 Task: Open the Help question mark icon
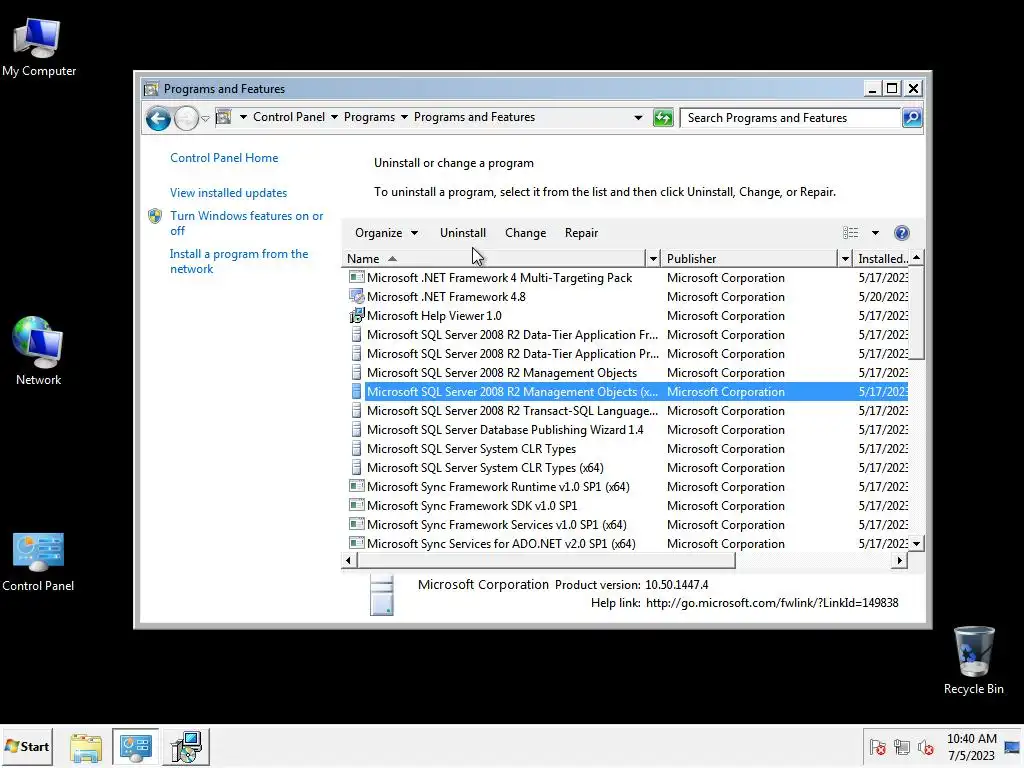coord(902,233)
